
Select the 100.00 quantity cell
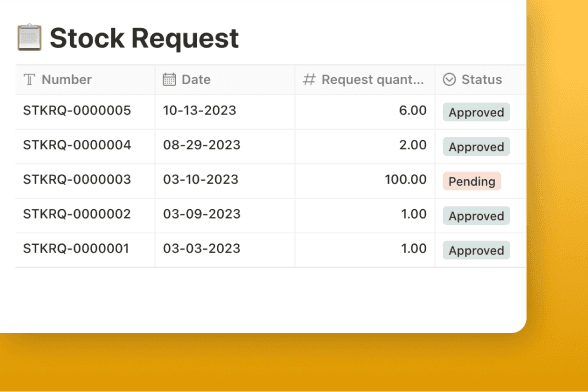point(365,181)
